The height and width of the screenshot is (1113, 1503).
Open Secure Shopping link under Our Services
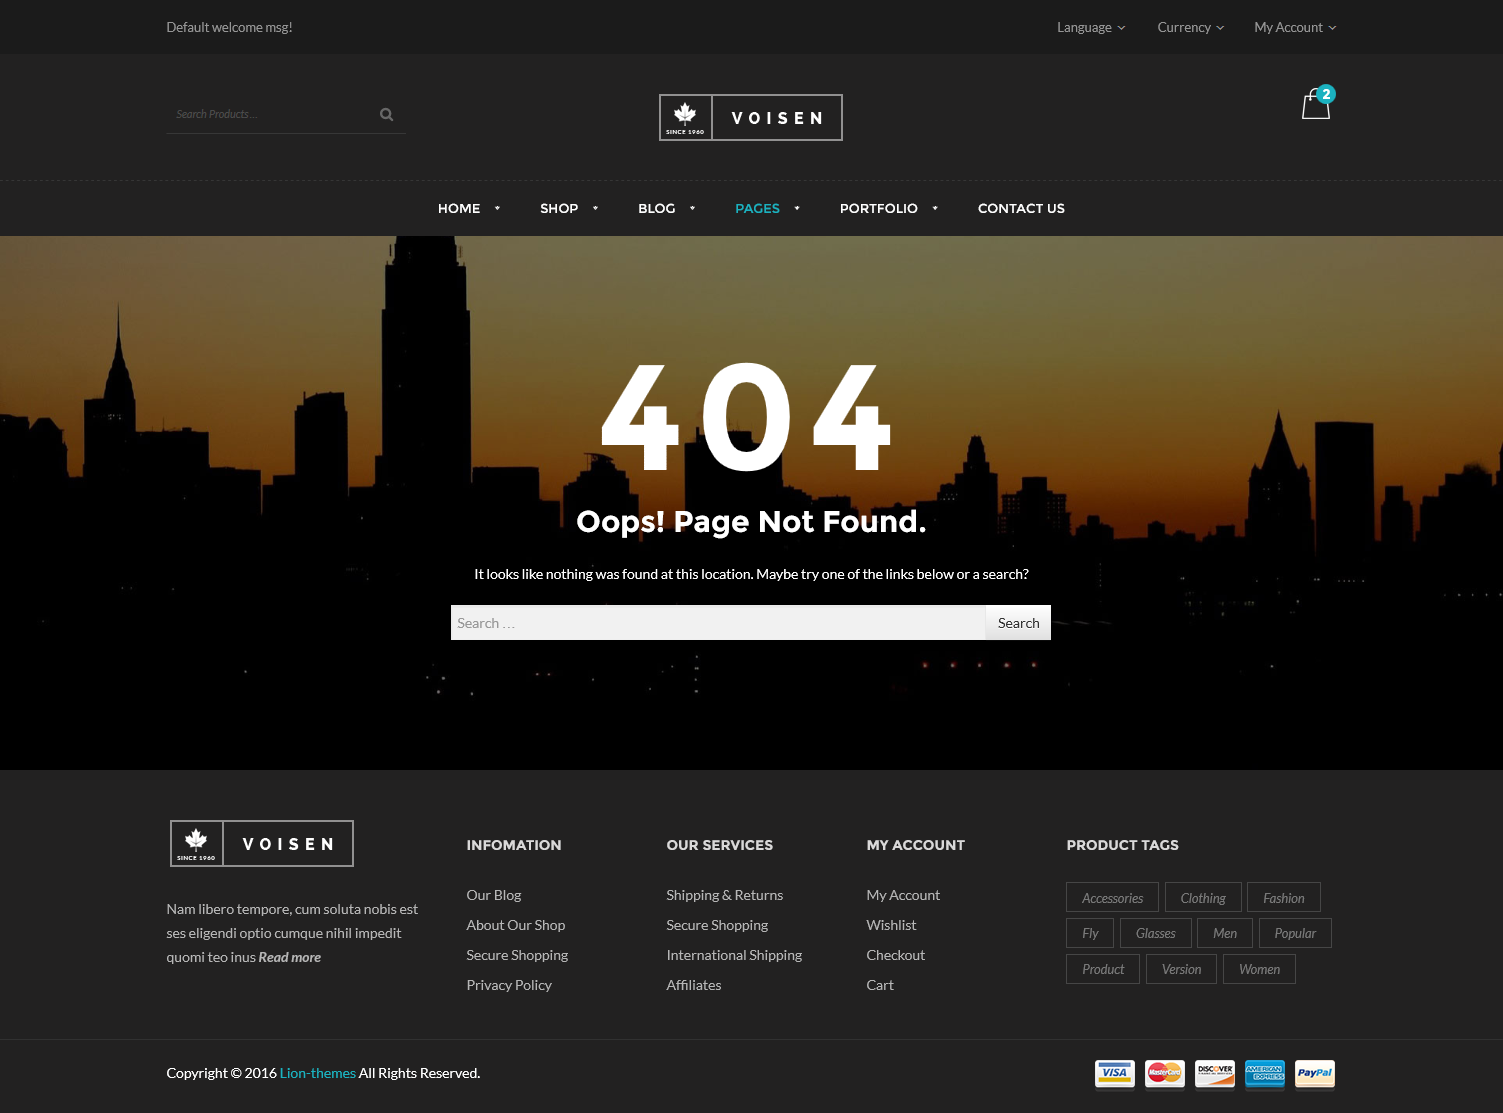(x=717, y=925)
